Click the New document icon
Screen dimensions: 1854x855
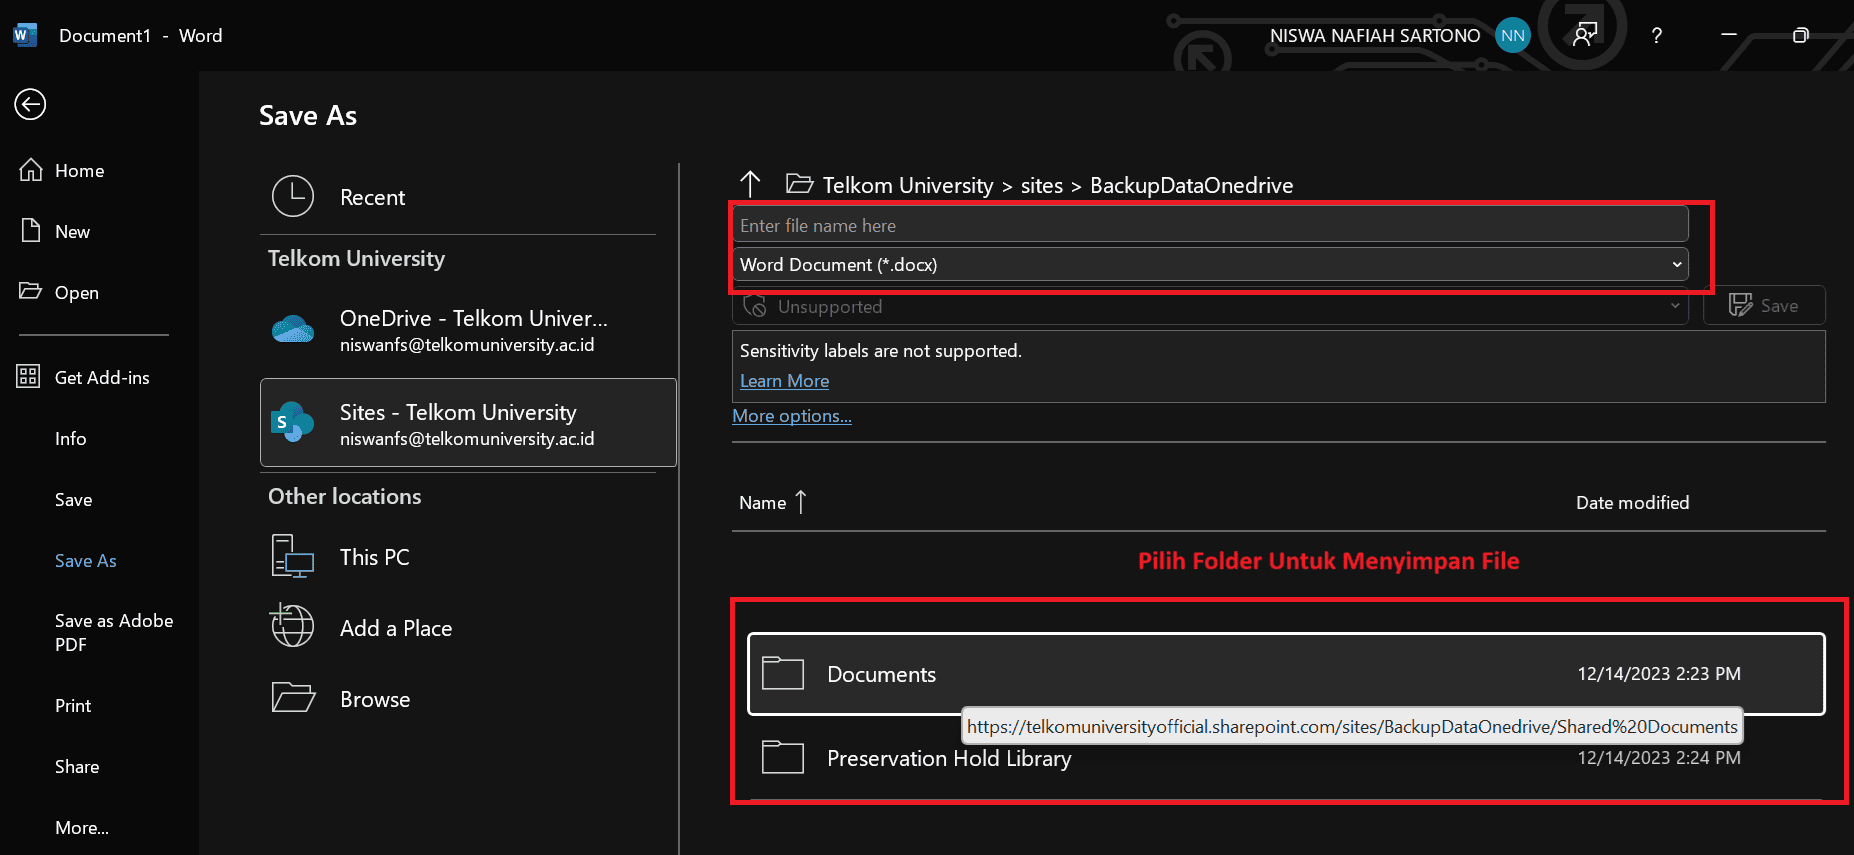pos(31,231)
